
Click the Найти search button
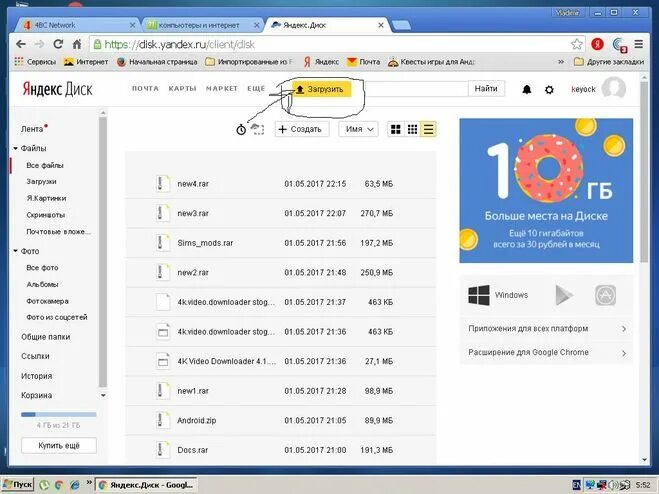click(x=486, y=89)
